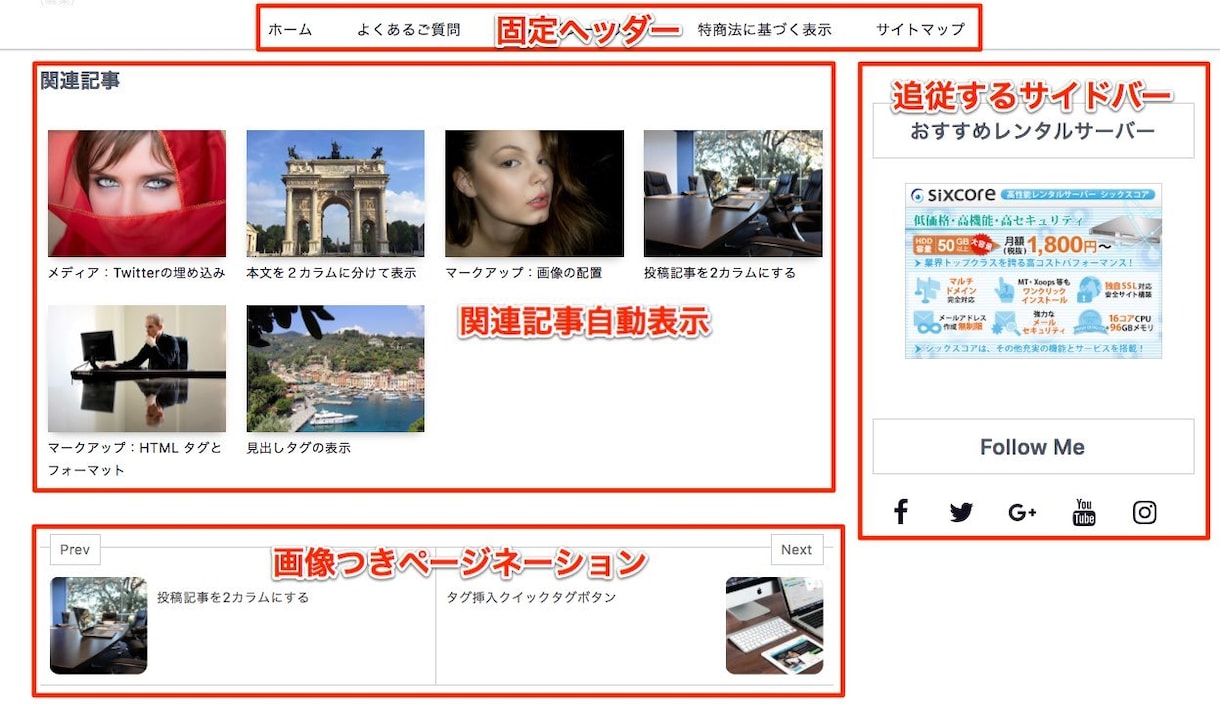Open next post link タグ挿入クイックタグボタン
1220x710 pixels.
tap(531, 597)
